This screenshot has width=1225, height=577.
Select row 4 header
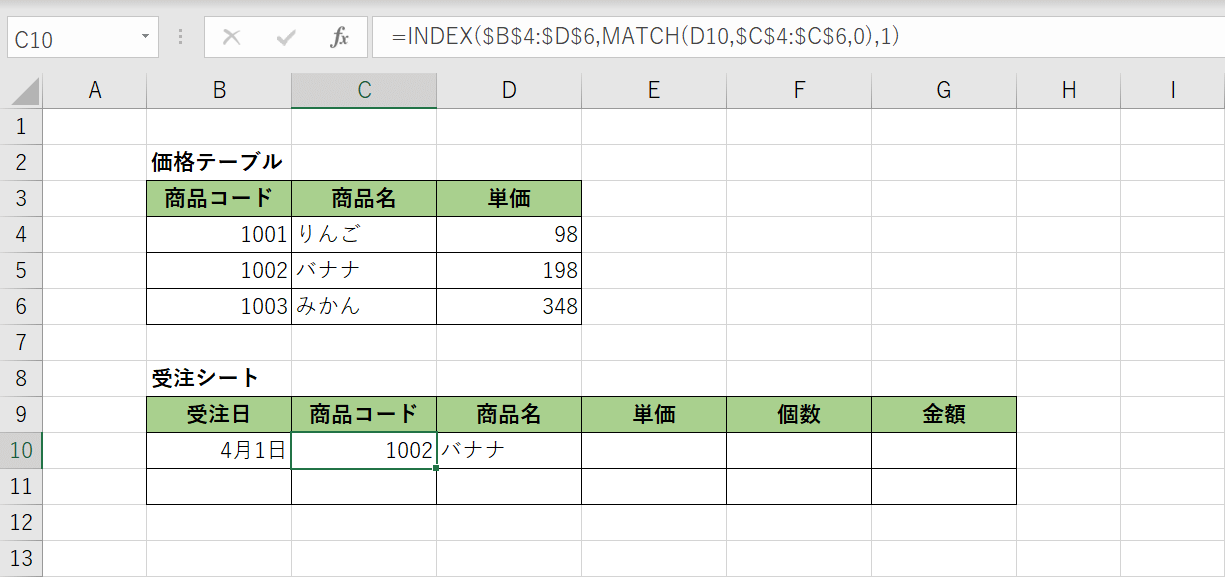pyautogui.click(x=21, y=235)
